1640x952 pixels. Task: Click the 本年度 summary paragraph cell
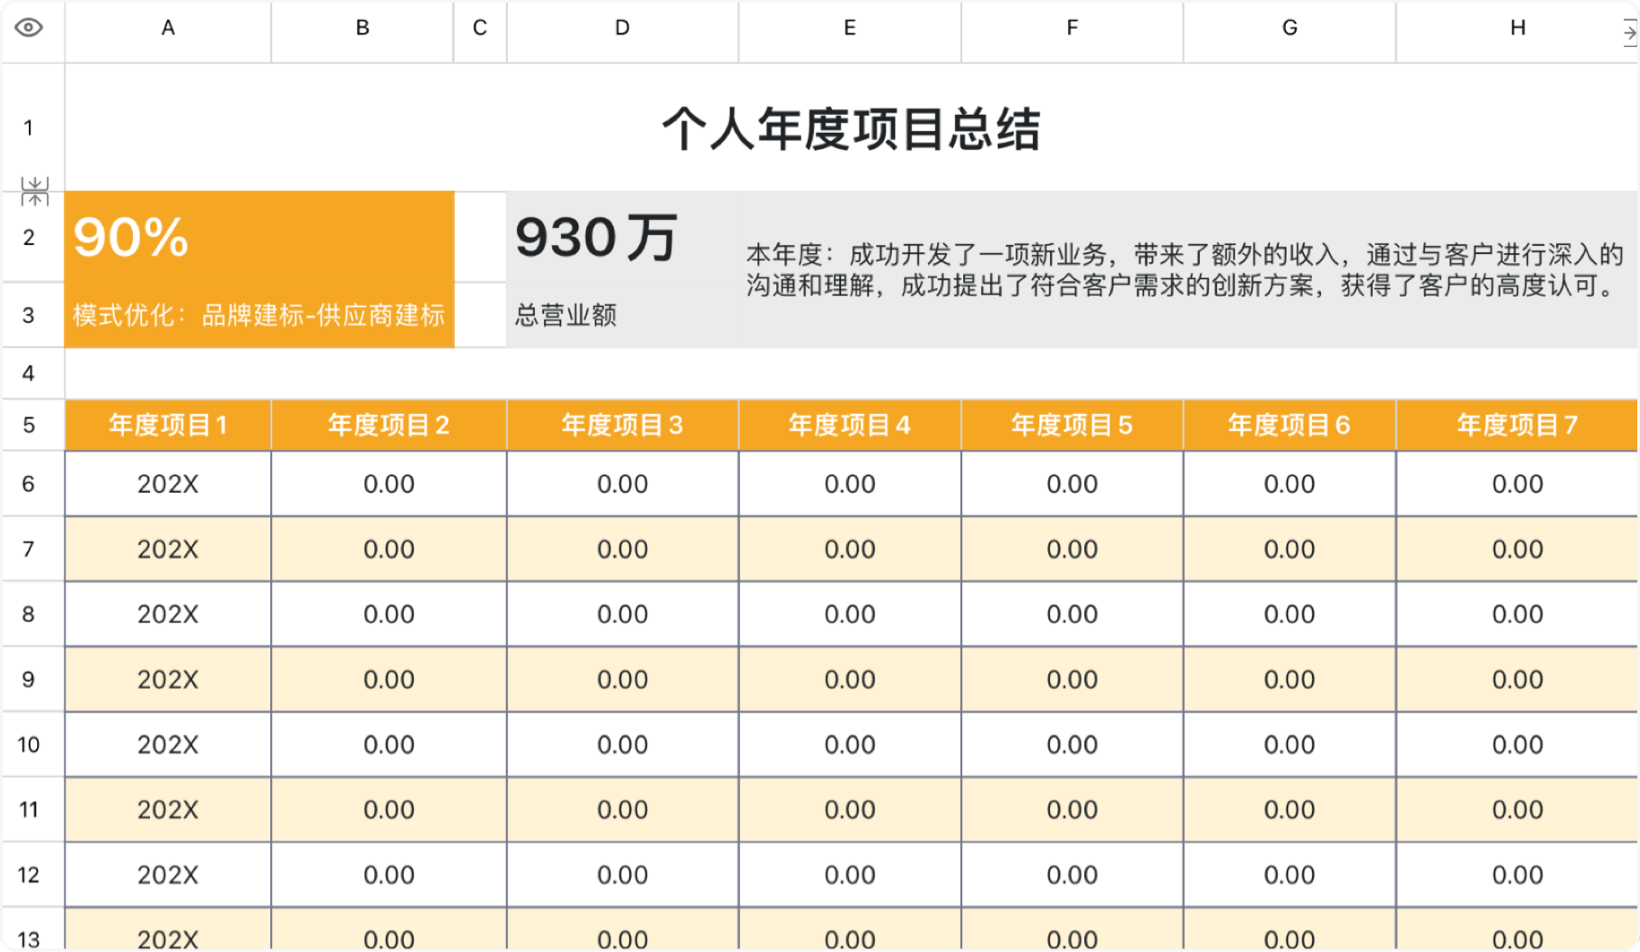pos(1188,270)
